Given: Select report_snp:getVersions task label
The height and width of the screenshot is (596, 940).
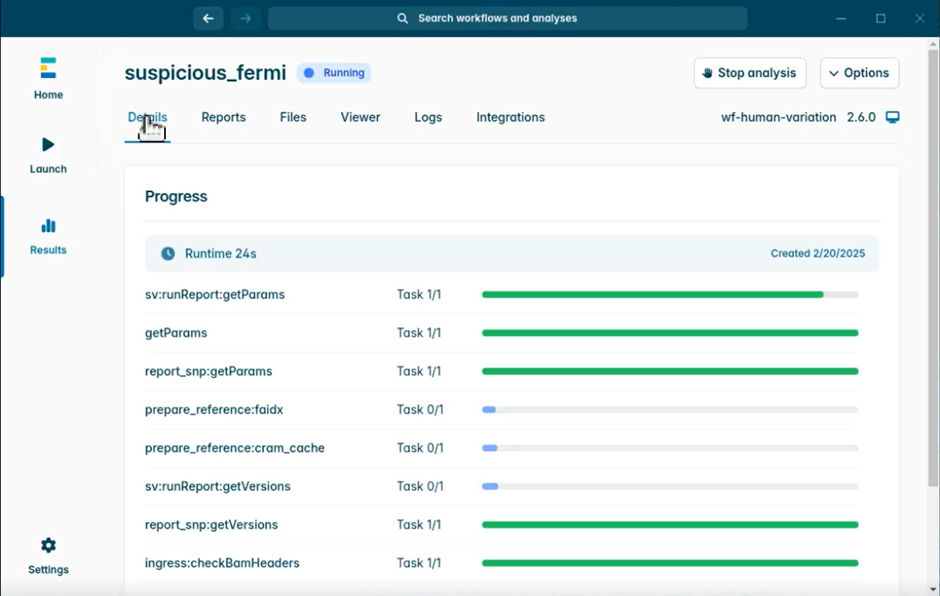Looking at the screenshot, I should [211, 525].
